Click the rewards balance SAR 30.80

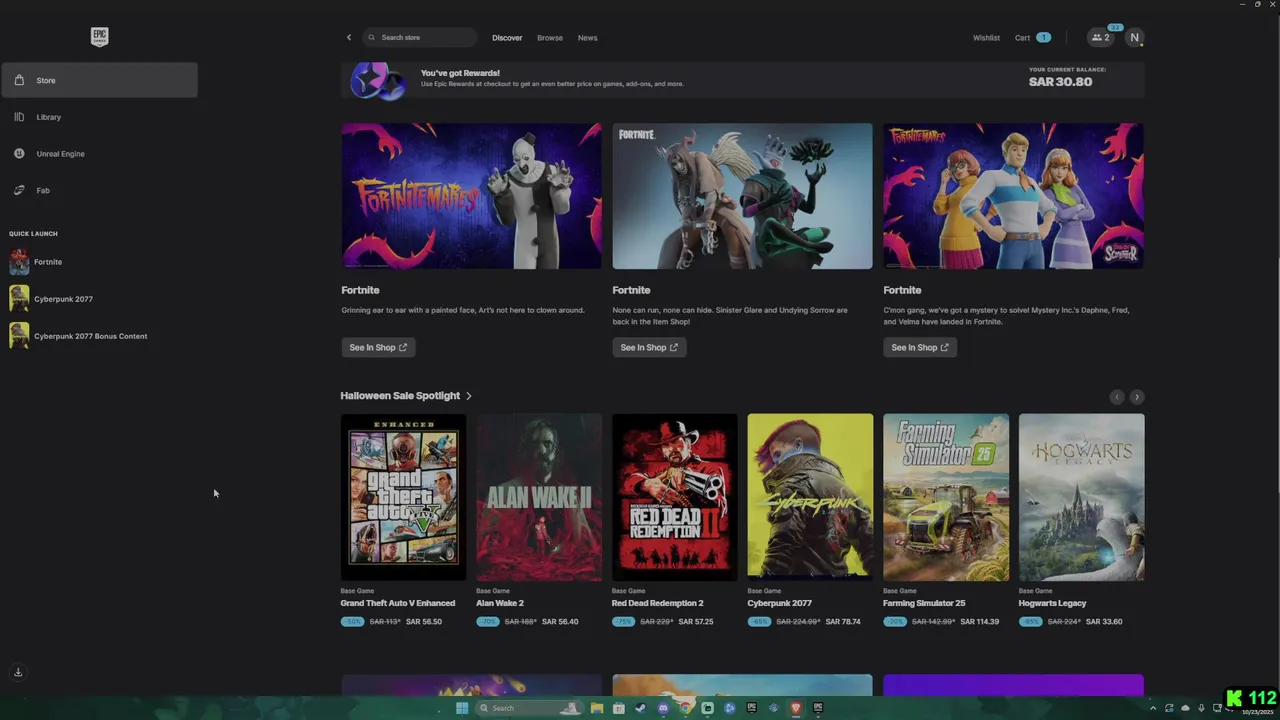pyautogui.click(x=1060, y=82)
